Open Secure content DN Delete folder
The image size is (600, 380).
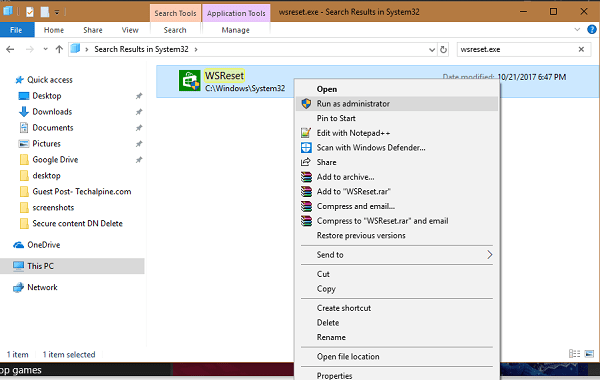coord(77,223)
